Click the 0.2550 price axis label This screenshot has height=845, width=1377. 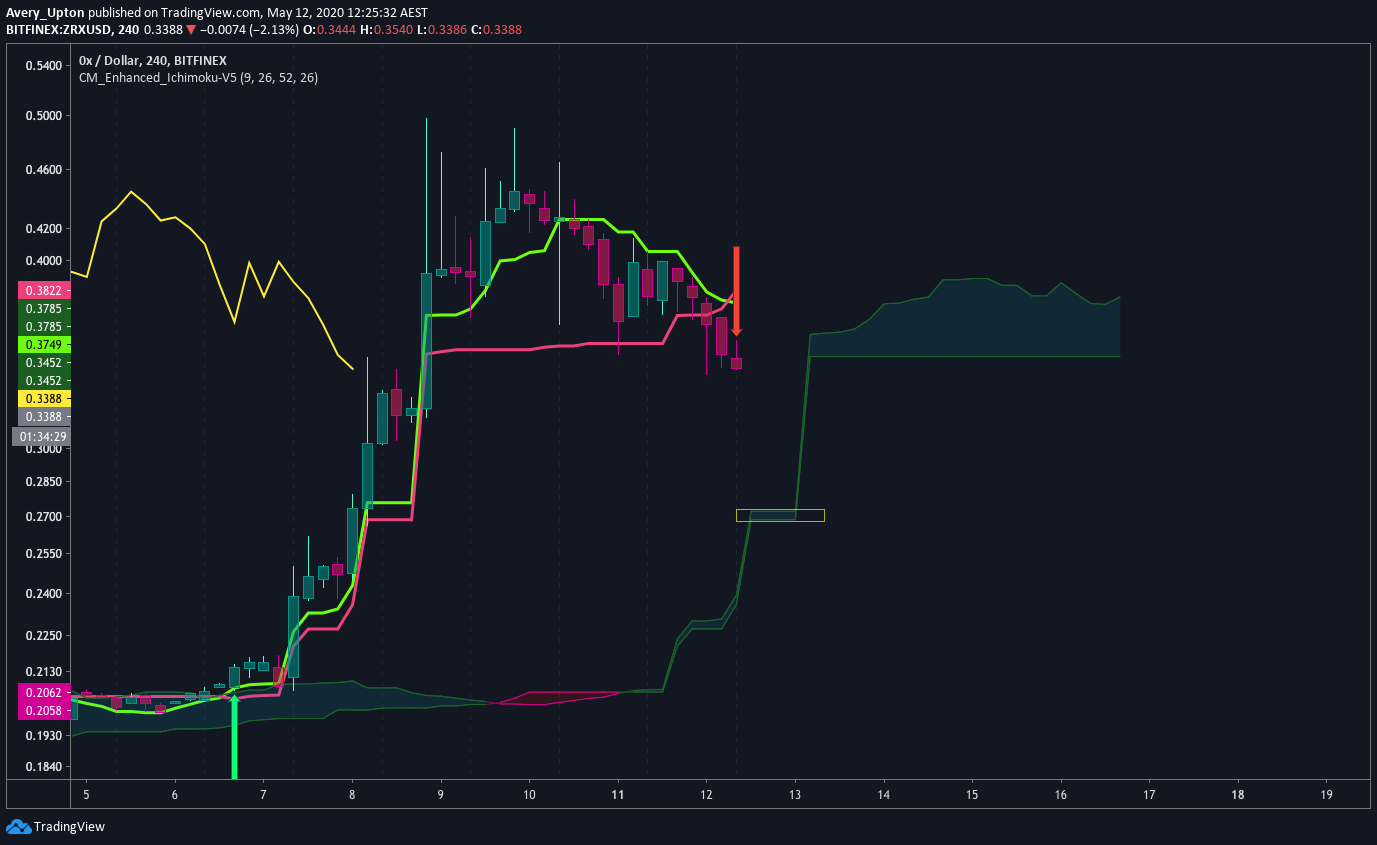tap(43, 553)
